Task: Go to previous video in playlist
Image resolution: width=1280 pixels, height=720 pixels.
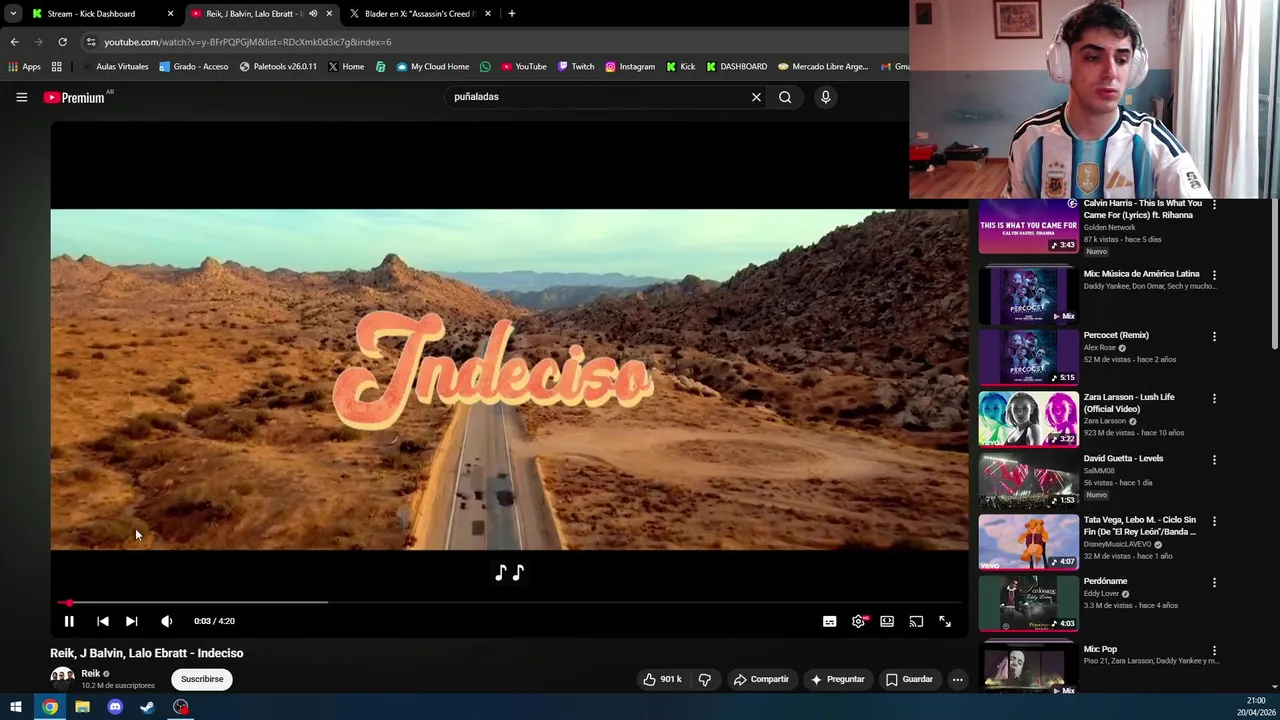Action: coord(102,621)
